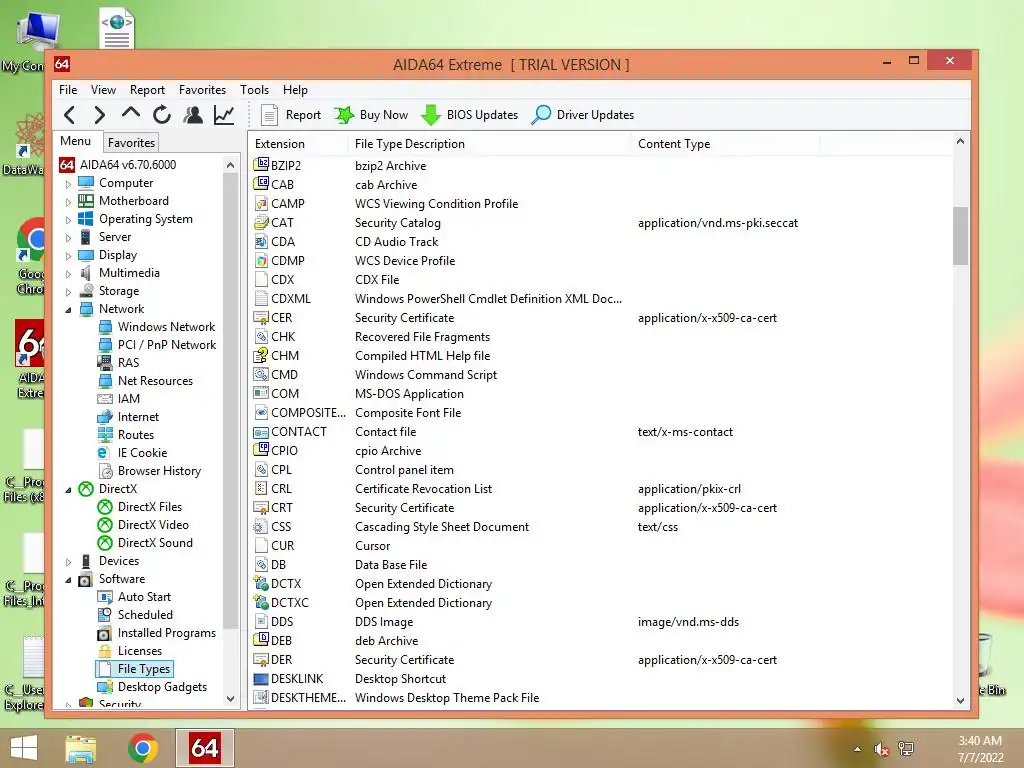This screenshot has height=768, width=1024.
Task: Click the up-level arrow toolbar icon
Action: (131, 114)
